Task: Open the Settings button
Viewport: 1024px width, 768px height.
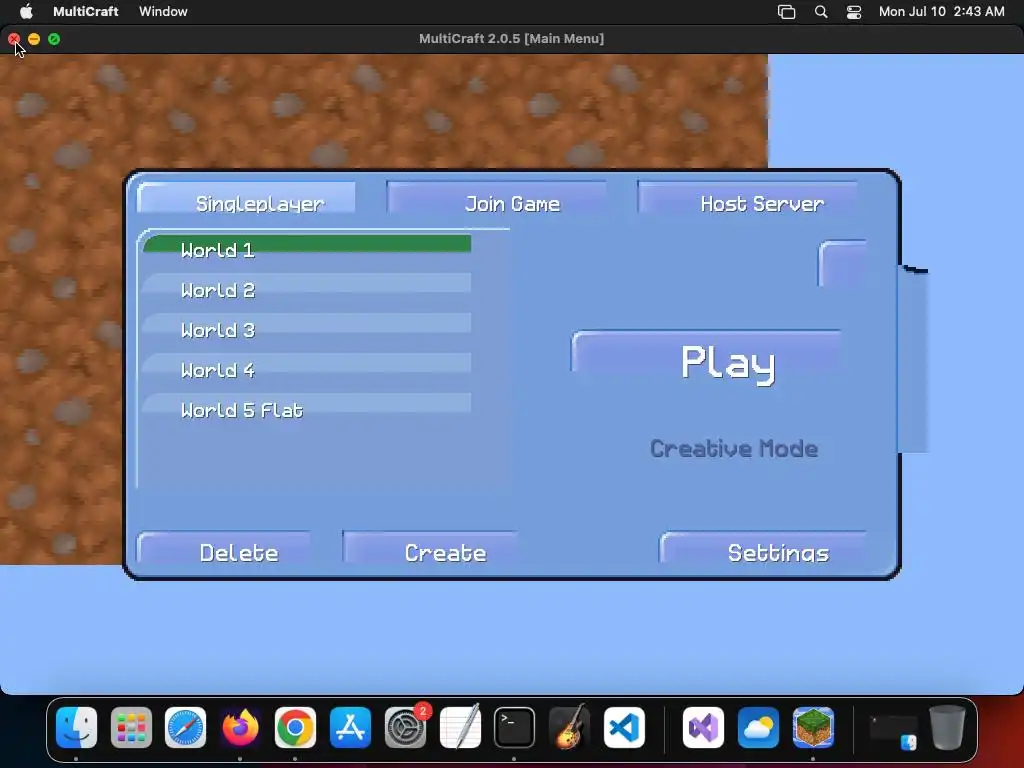Action: click(x=763, y=549)
